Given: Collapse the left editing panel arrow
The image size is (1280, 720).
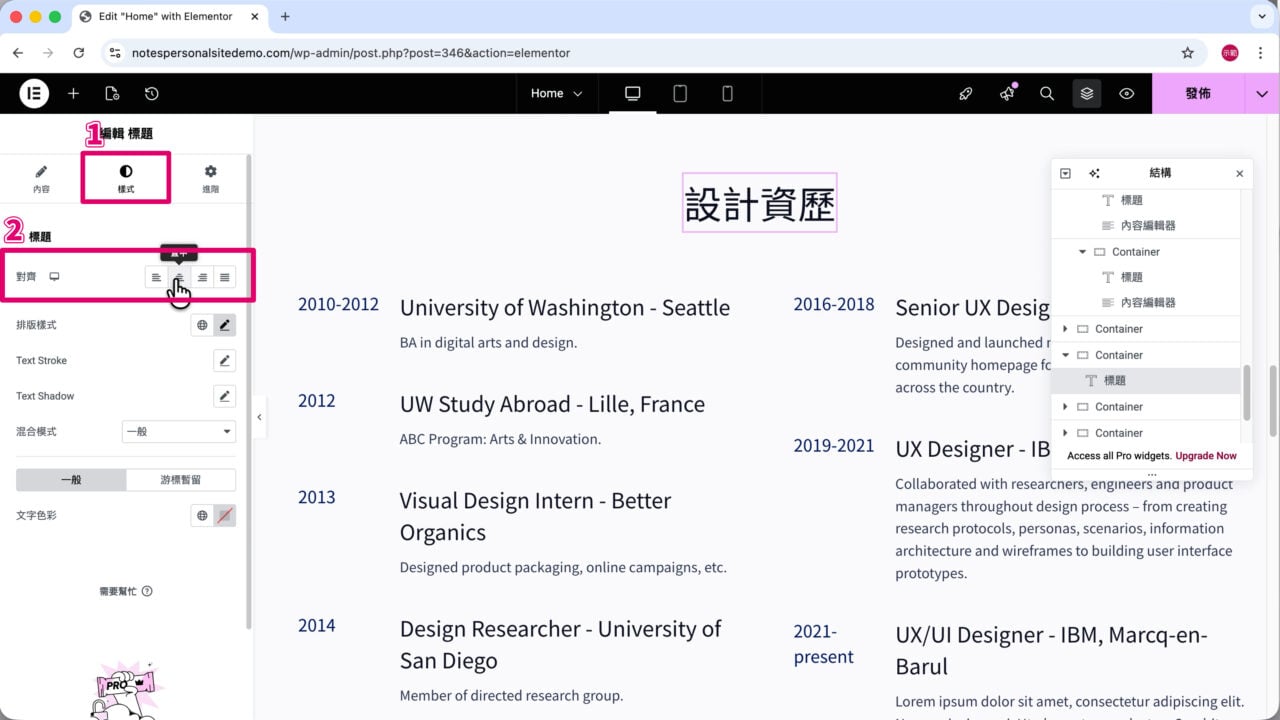Looking at the screenshot, I should point(259,417).
